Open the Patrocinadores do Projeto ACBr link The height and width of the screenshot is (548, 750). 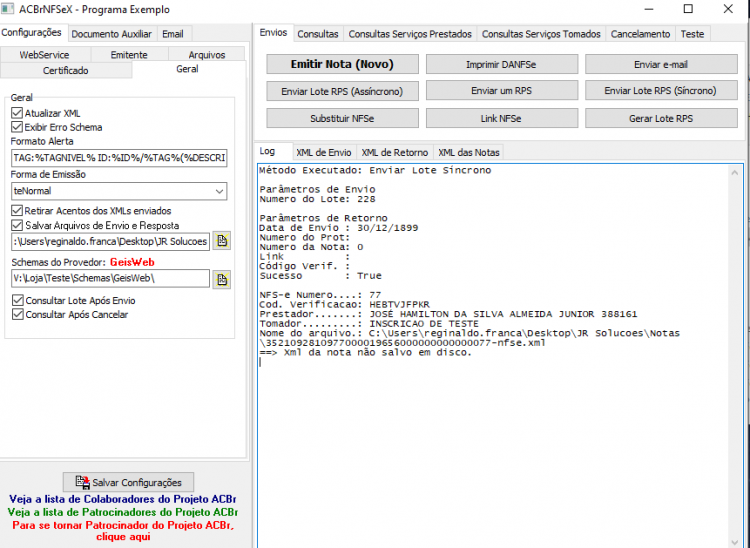(122, 512)
